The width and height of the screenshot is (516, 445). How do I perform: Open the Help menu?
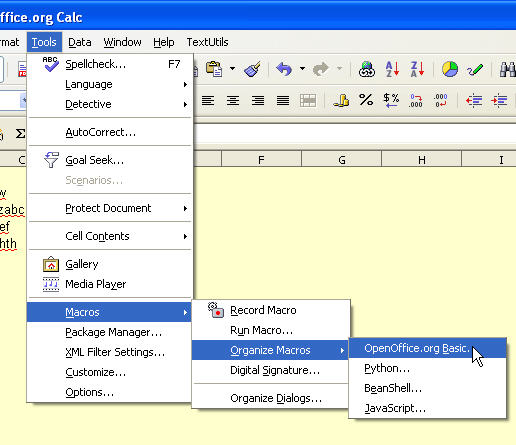point(164,42)
